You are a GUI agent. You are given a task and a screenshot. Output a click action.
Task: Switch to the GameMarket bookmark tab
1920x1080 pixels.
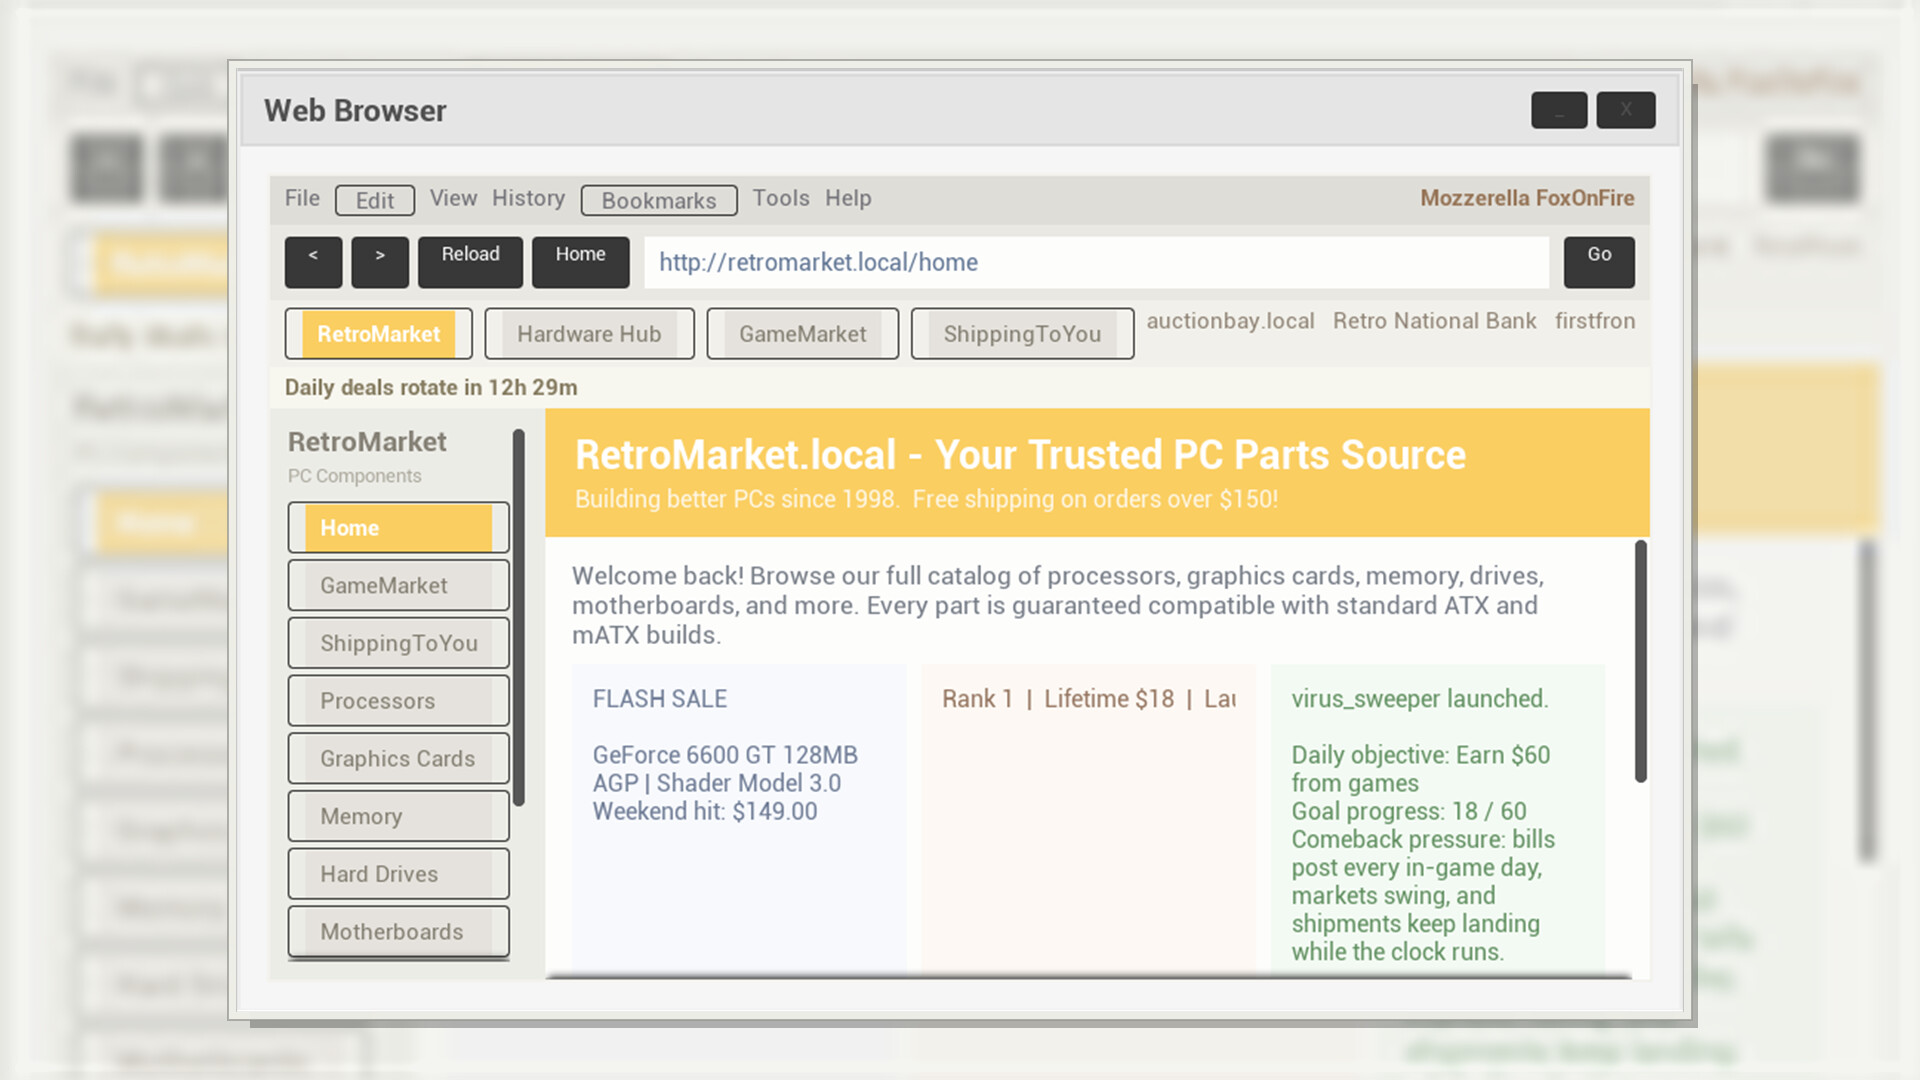tap(802, 334)
